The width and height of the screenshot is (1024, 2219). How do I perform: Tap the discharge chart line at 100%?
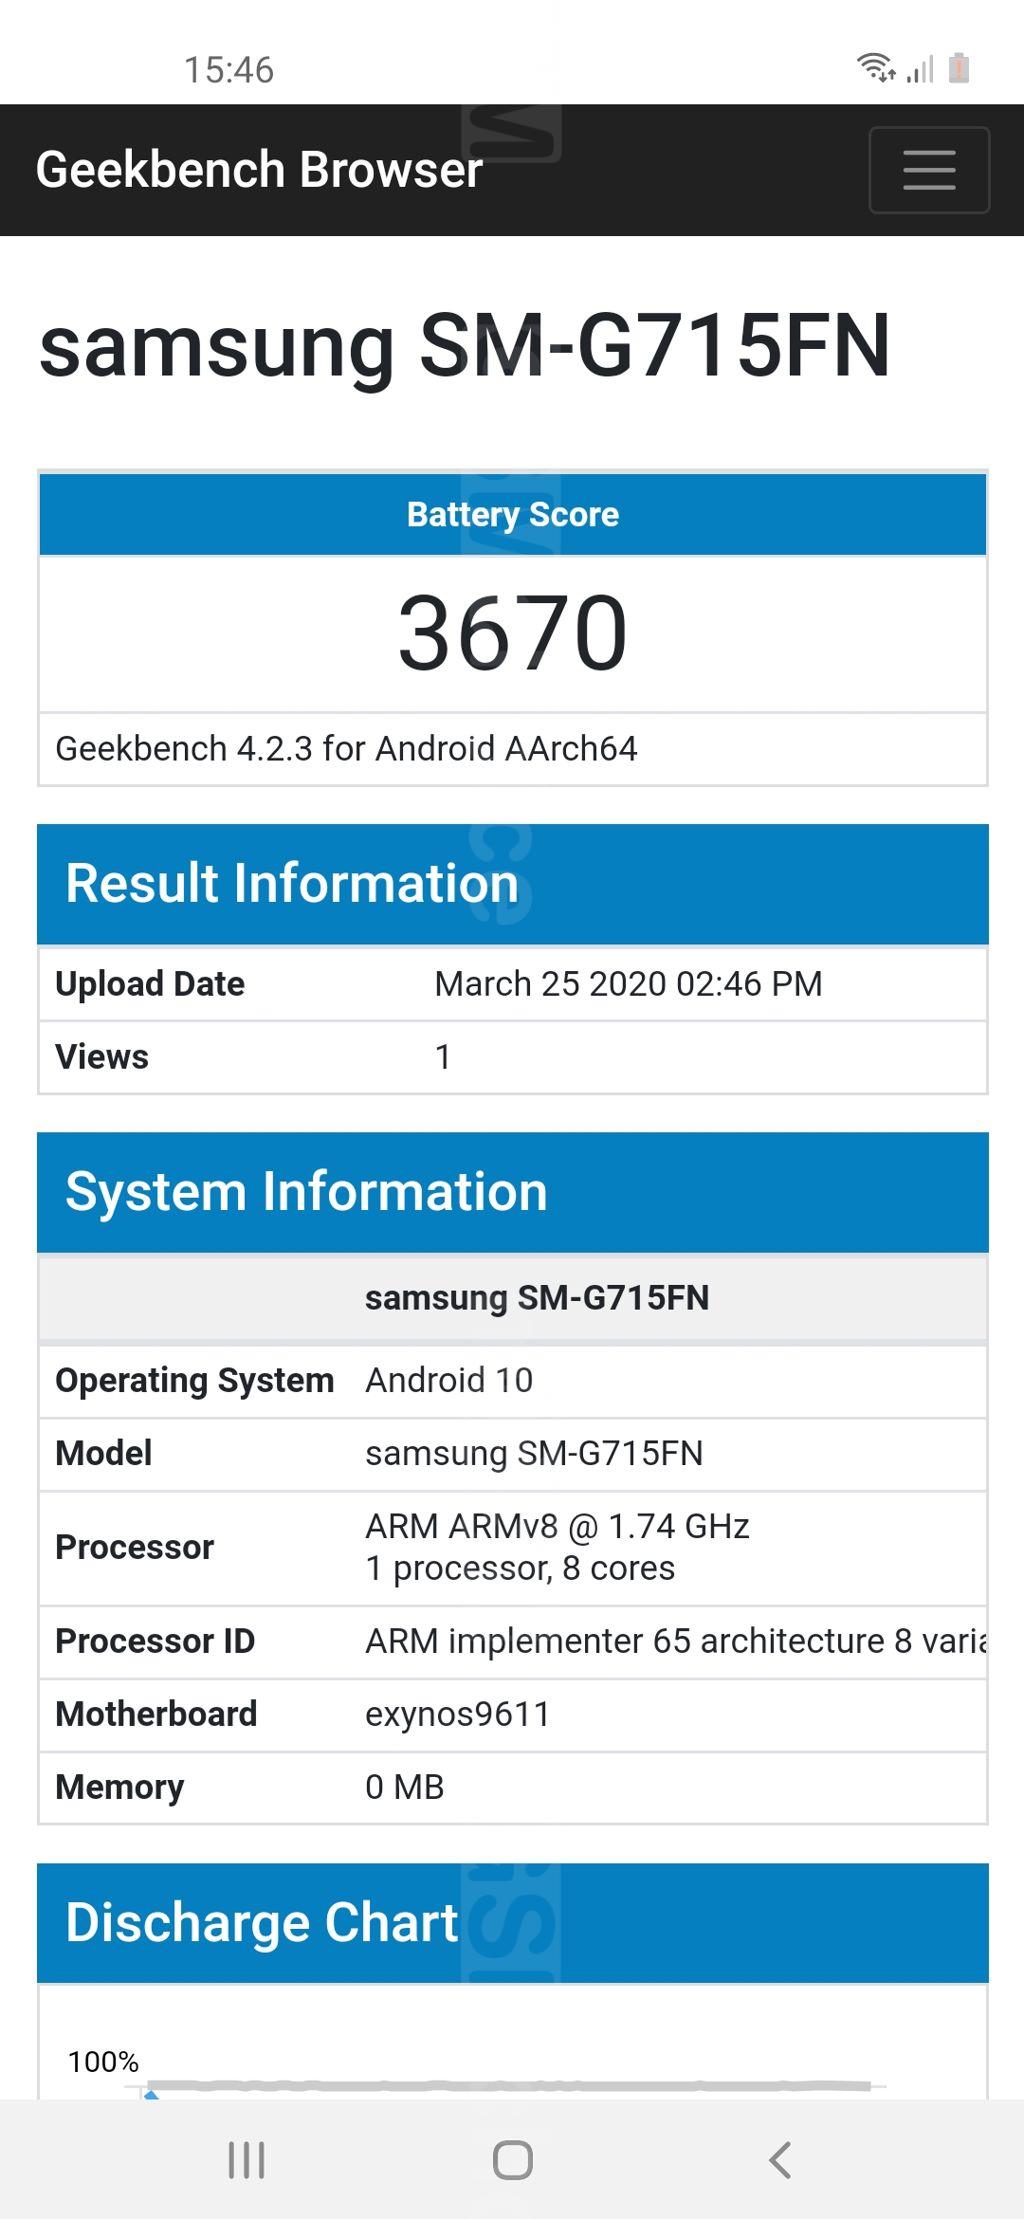(510, 2086)
